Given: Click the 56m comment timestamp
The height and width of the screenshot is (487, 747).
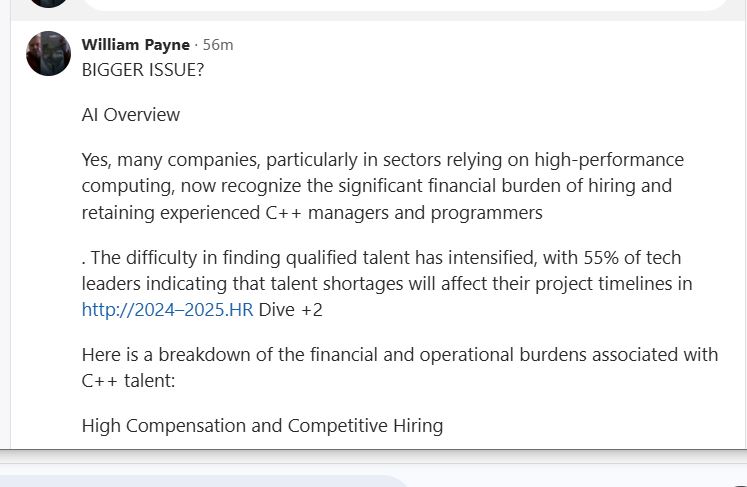Looking at the screenshot, I should tap(218, 45).
